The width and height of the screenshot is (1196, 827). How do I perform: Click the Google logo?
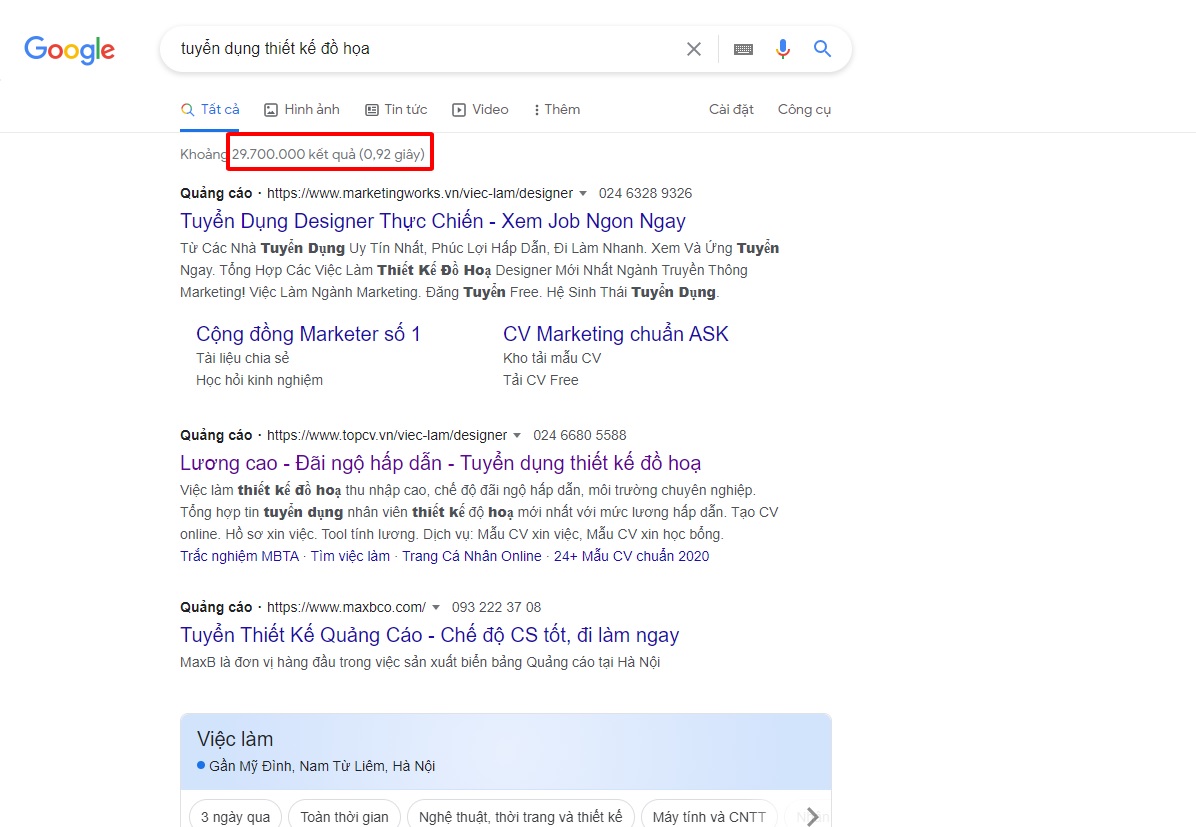coord(69,49)
